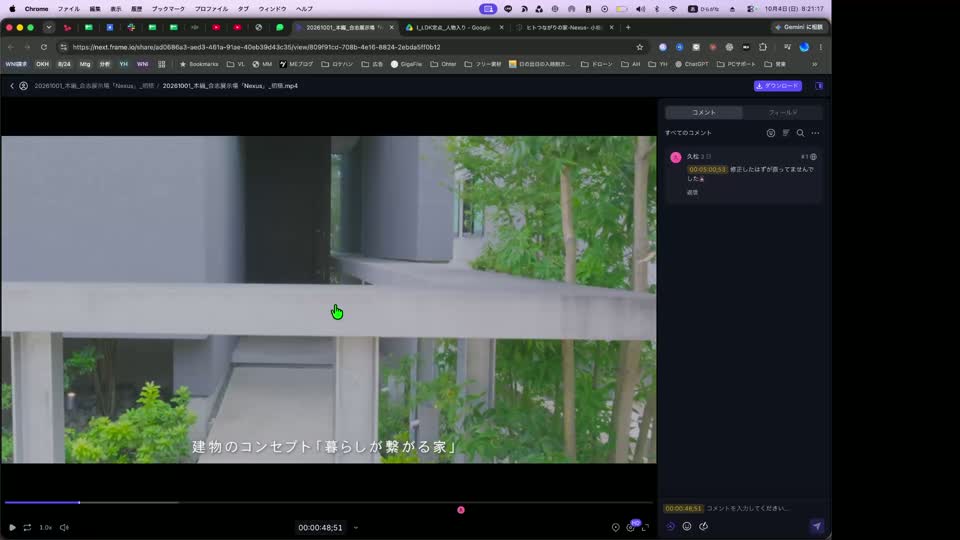Open the Chrome profile avatar
Screen dimensions: 960x540
pos(804,47)
